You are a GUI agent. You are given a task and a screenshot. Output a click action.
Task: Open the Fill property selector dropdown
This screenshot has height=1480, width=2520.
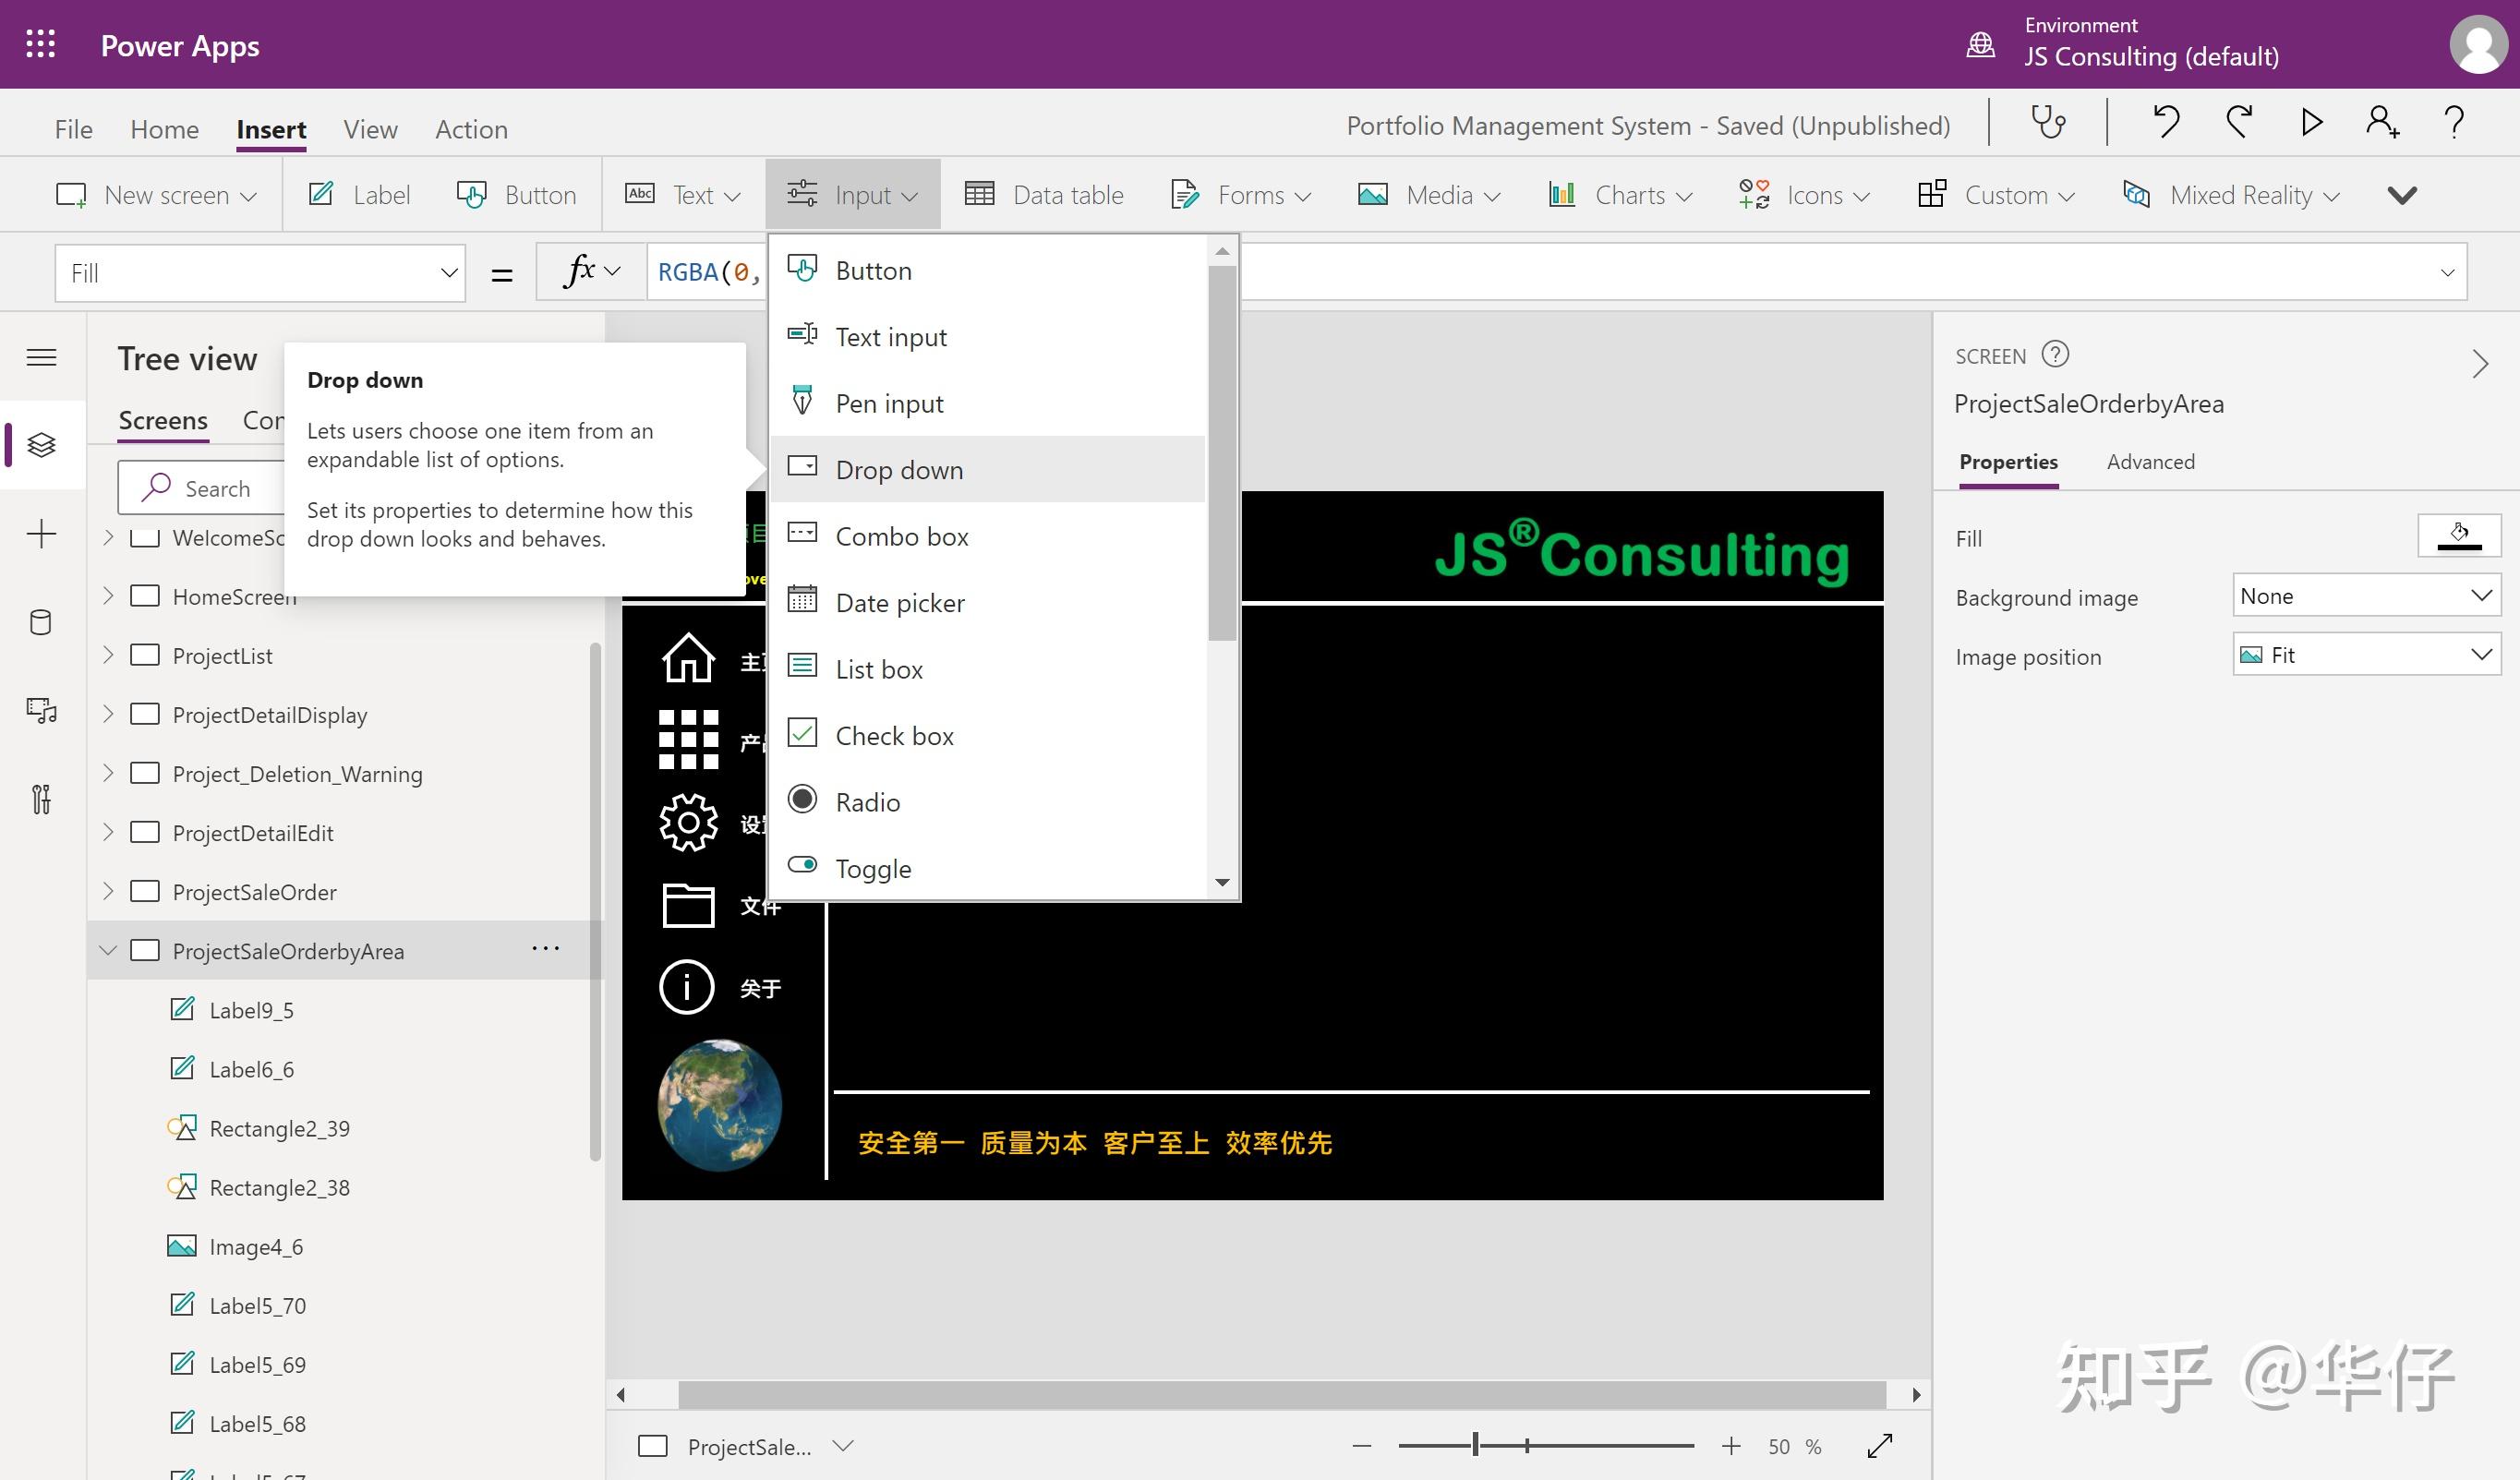260,273
